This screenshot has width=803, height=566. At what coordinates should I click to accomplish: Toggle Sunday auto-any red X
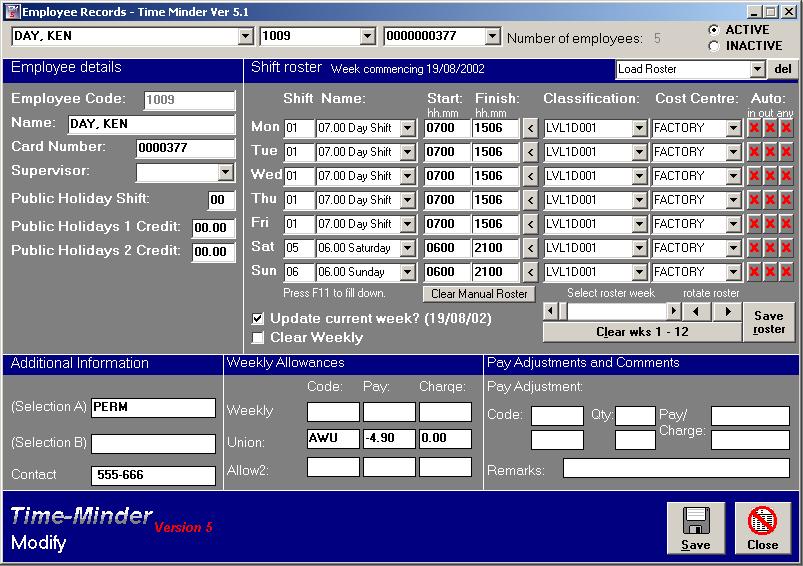point(786,272)
